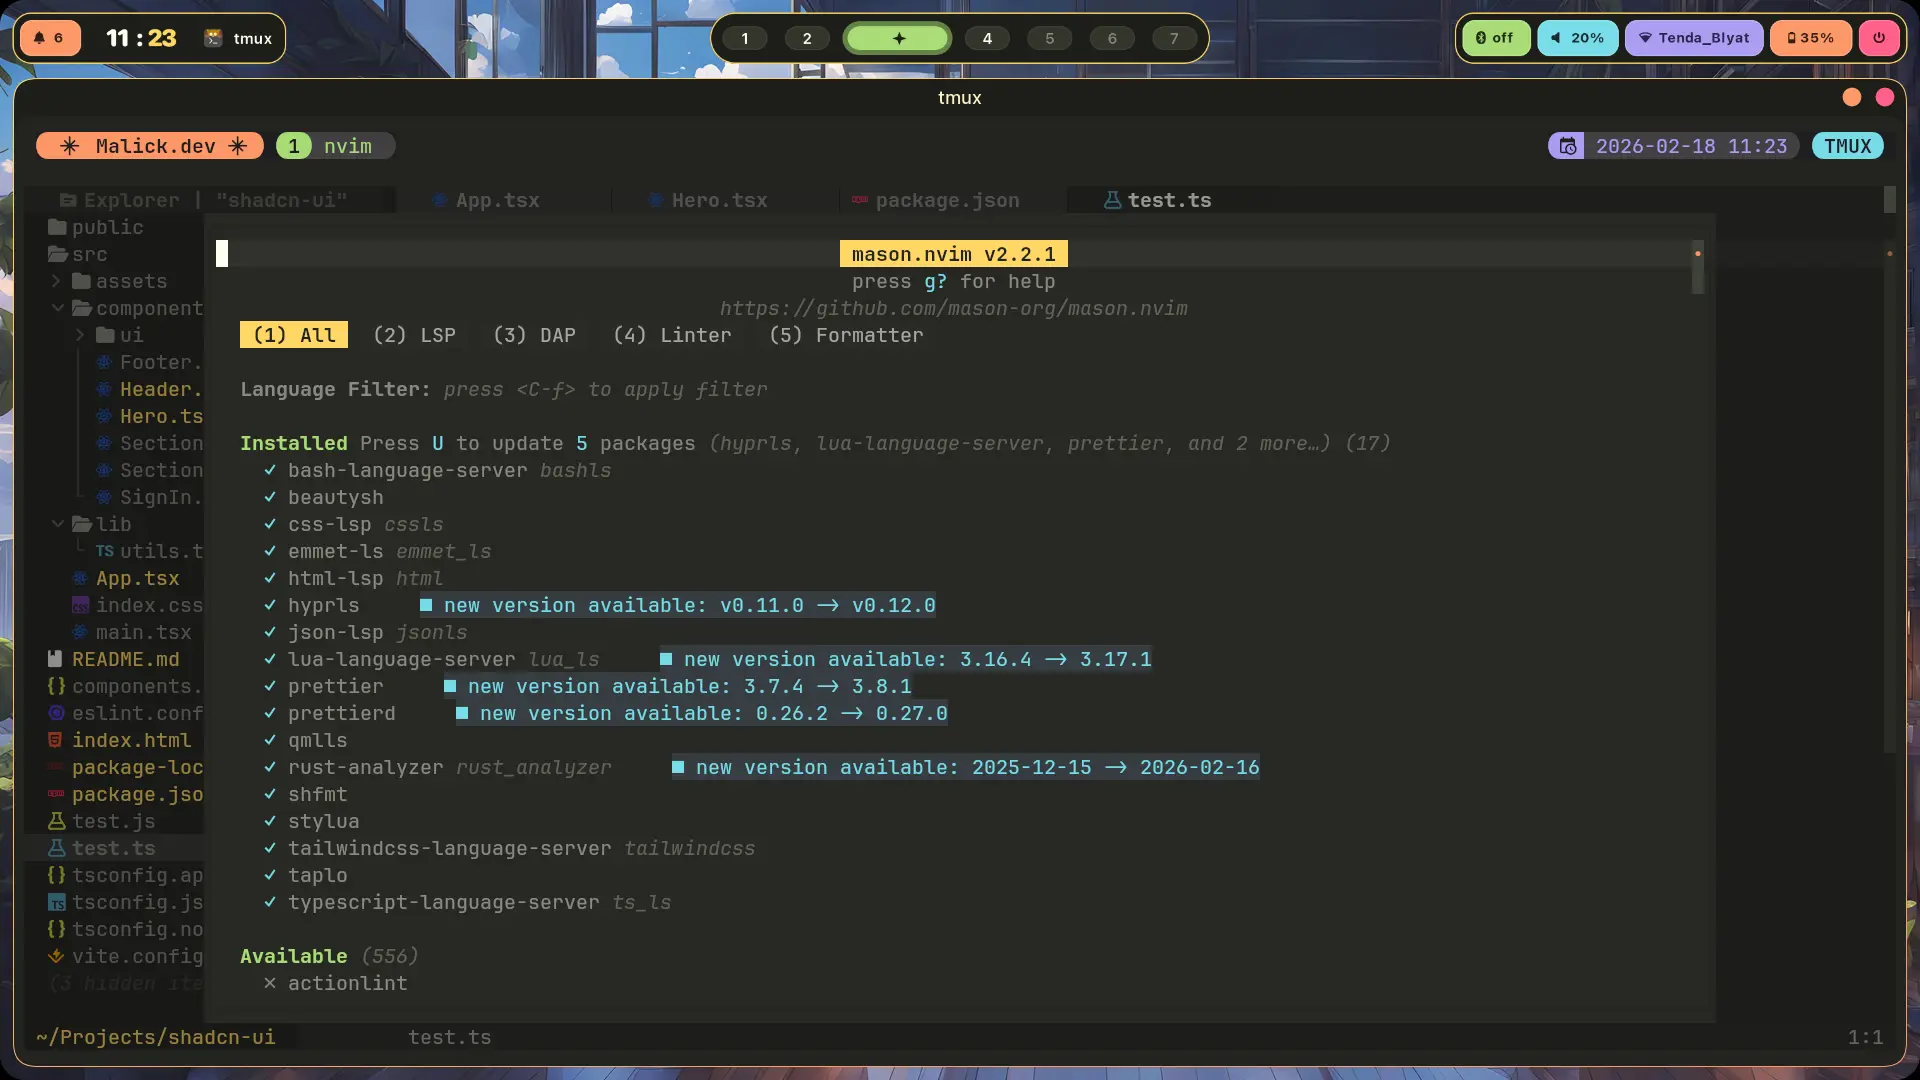Click the checkmark beside css-lsp

pos(270,524)
